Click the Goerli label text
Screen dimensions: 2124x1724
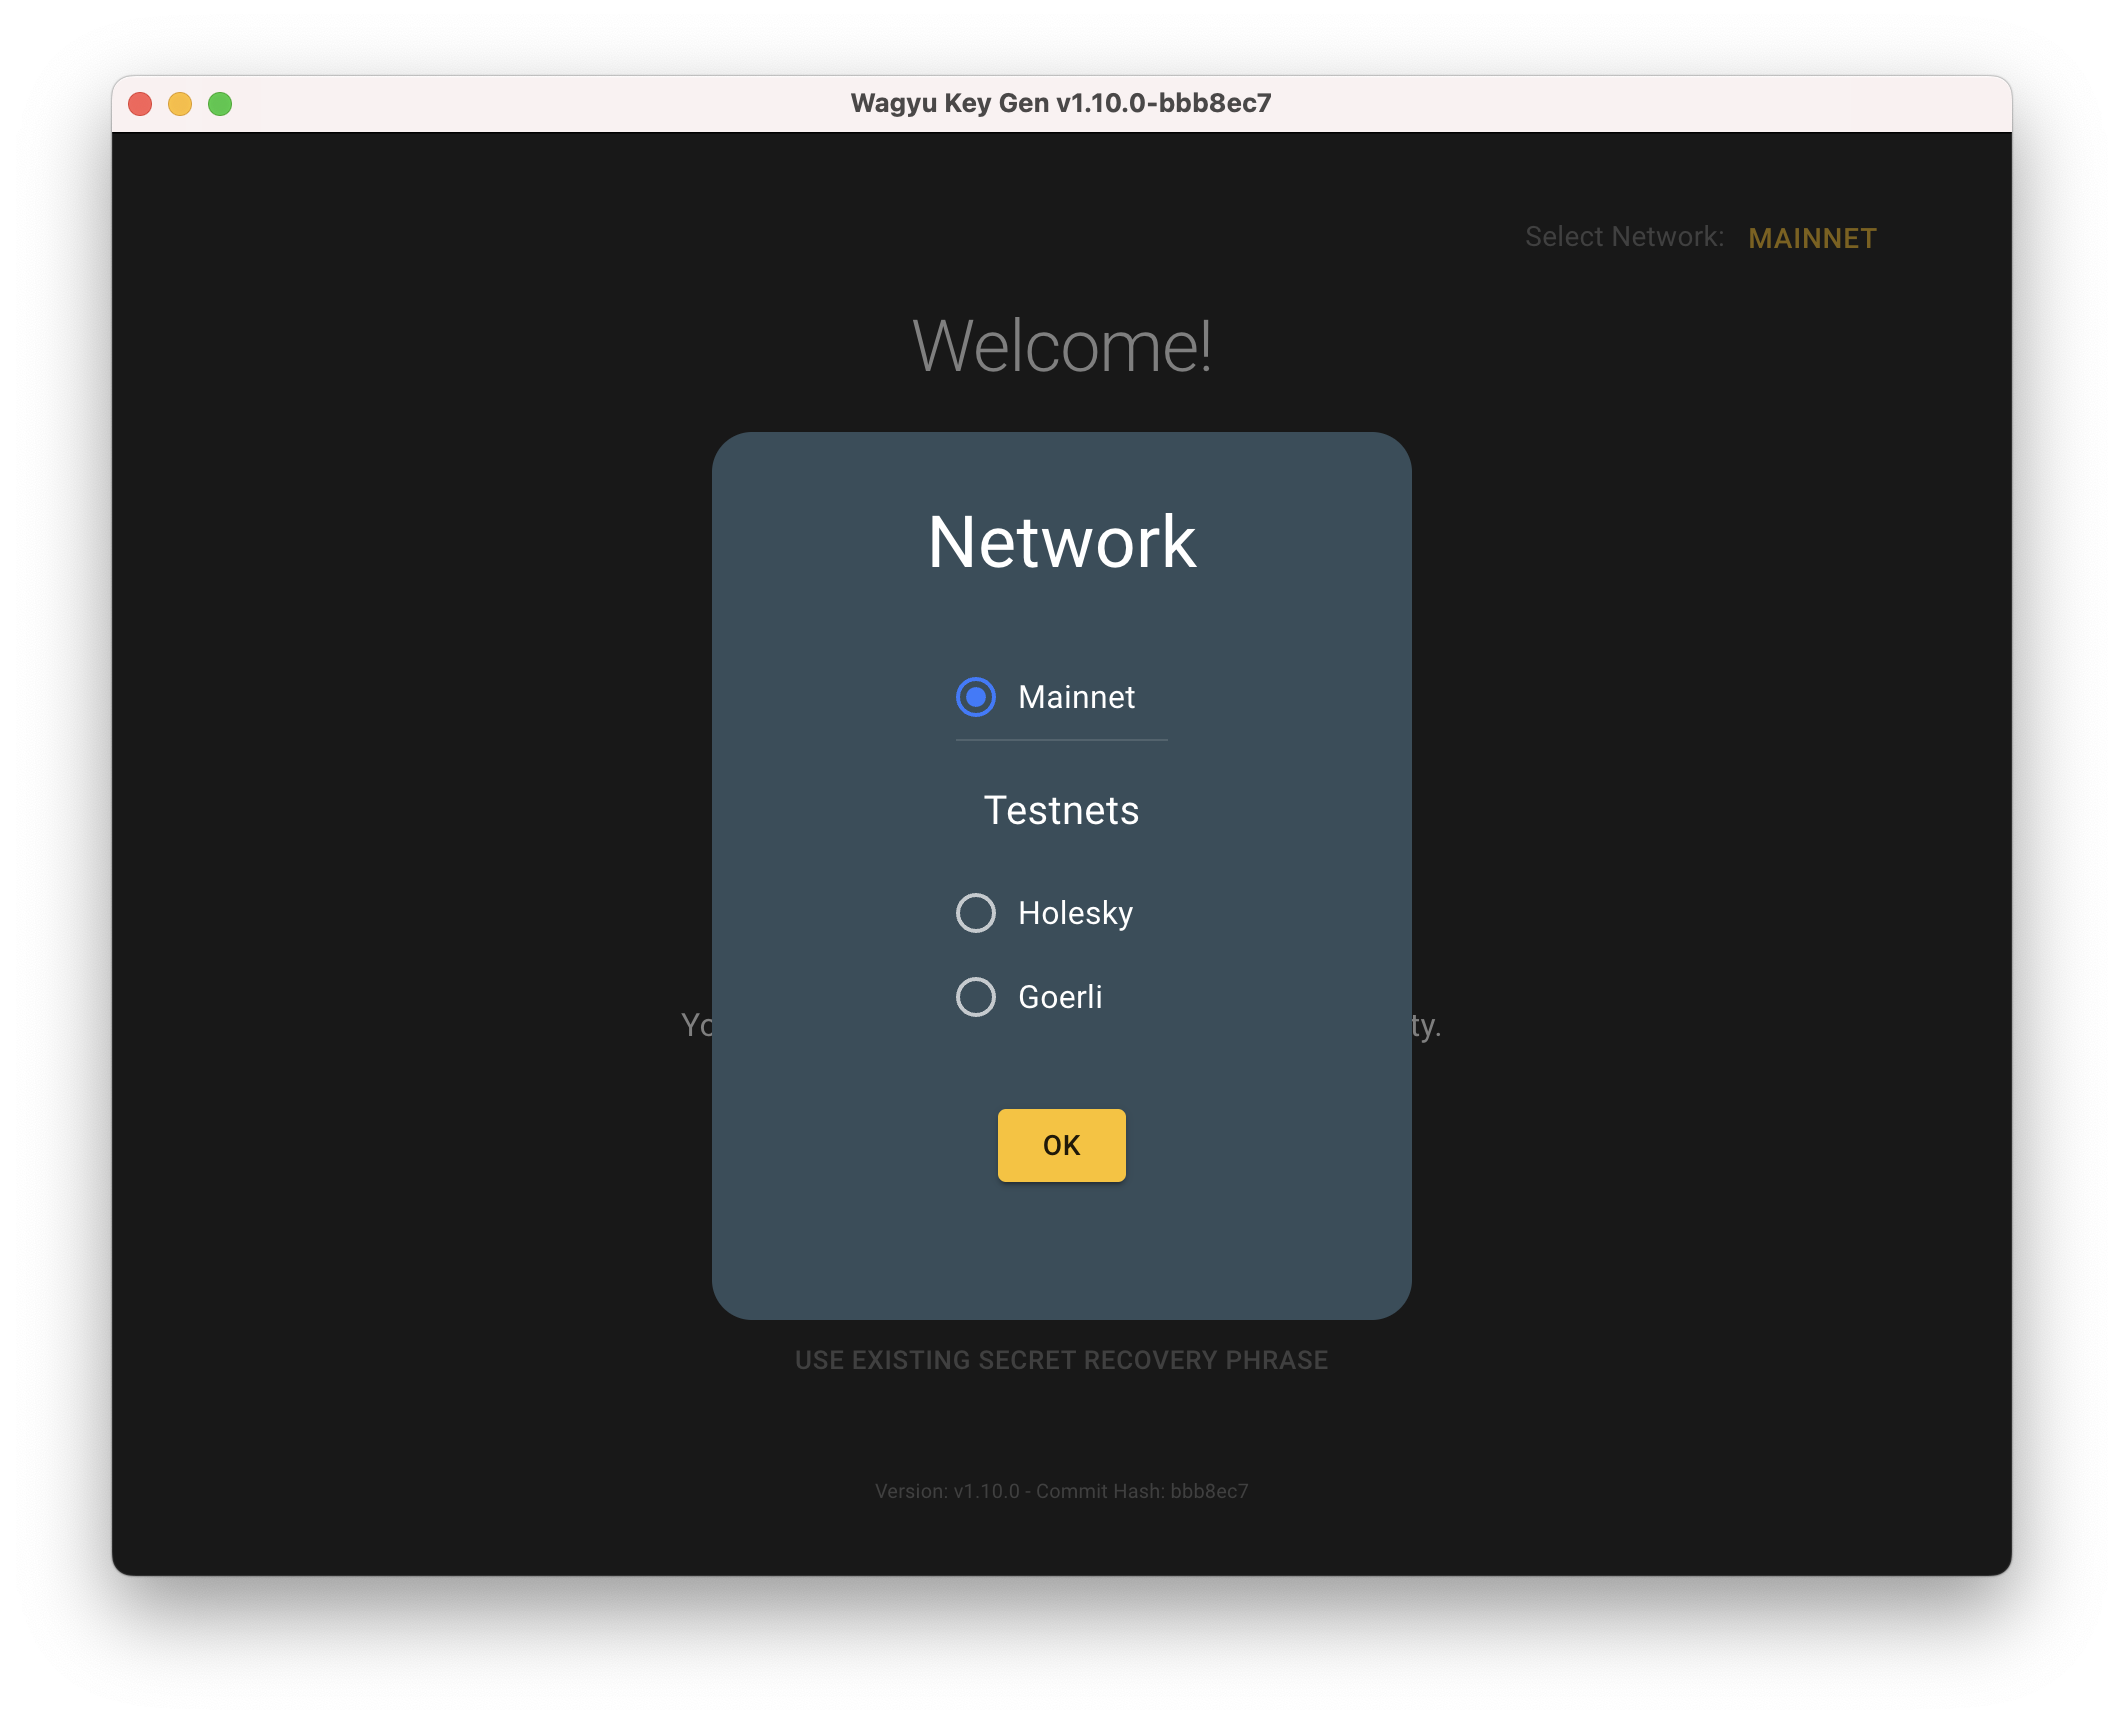[1060, 997]
